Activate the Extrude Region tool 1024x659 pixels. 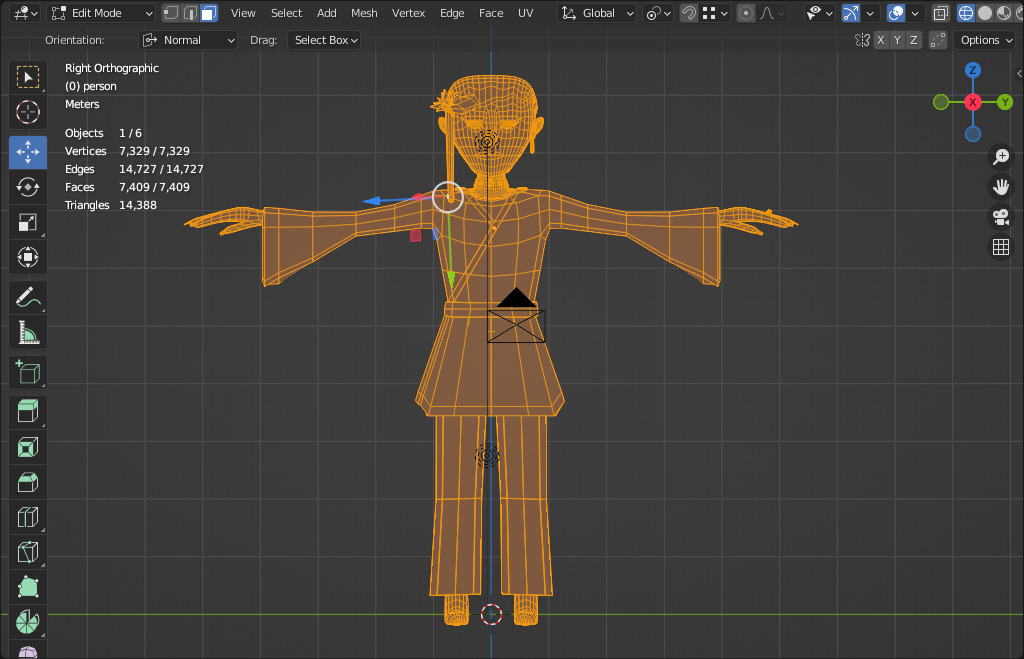27,412
